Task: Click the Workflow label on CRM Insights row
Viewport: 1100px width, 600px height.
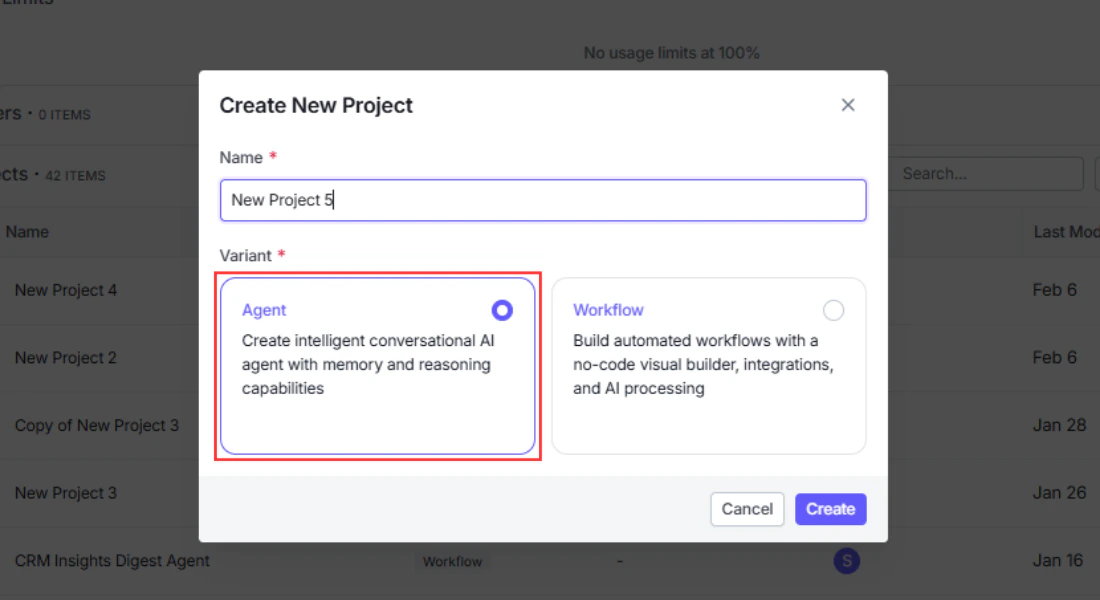Action: 452,561
